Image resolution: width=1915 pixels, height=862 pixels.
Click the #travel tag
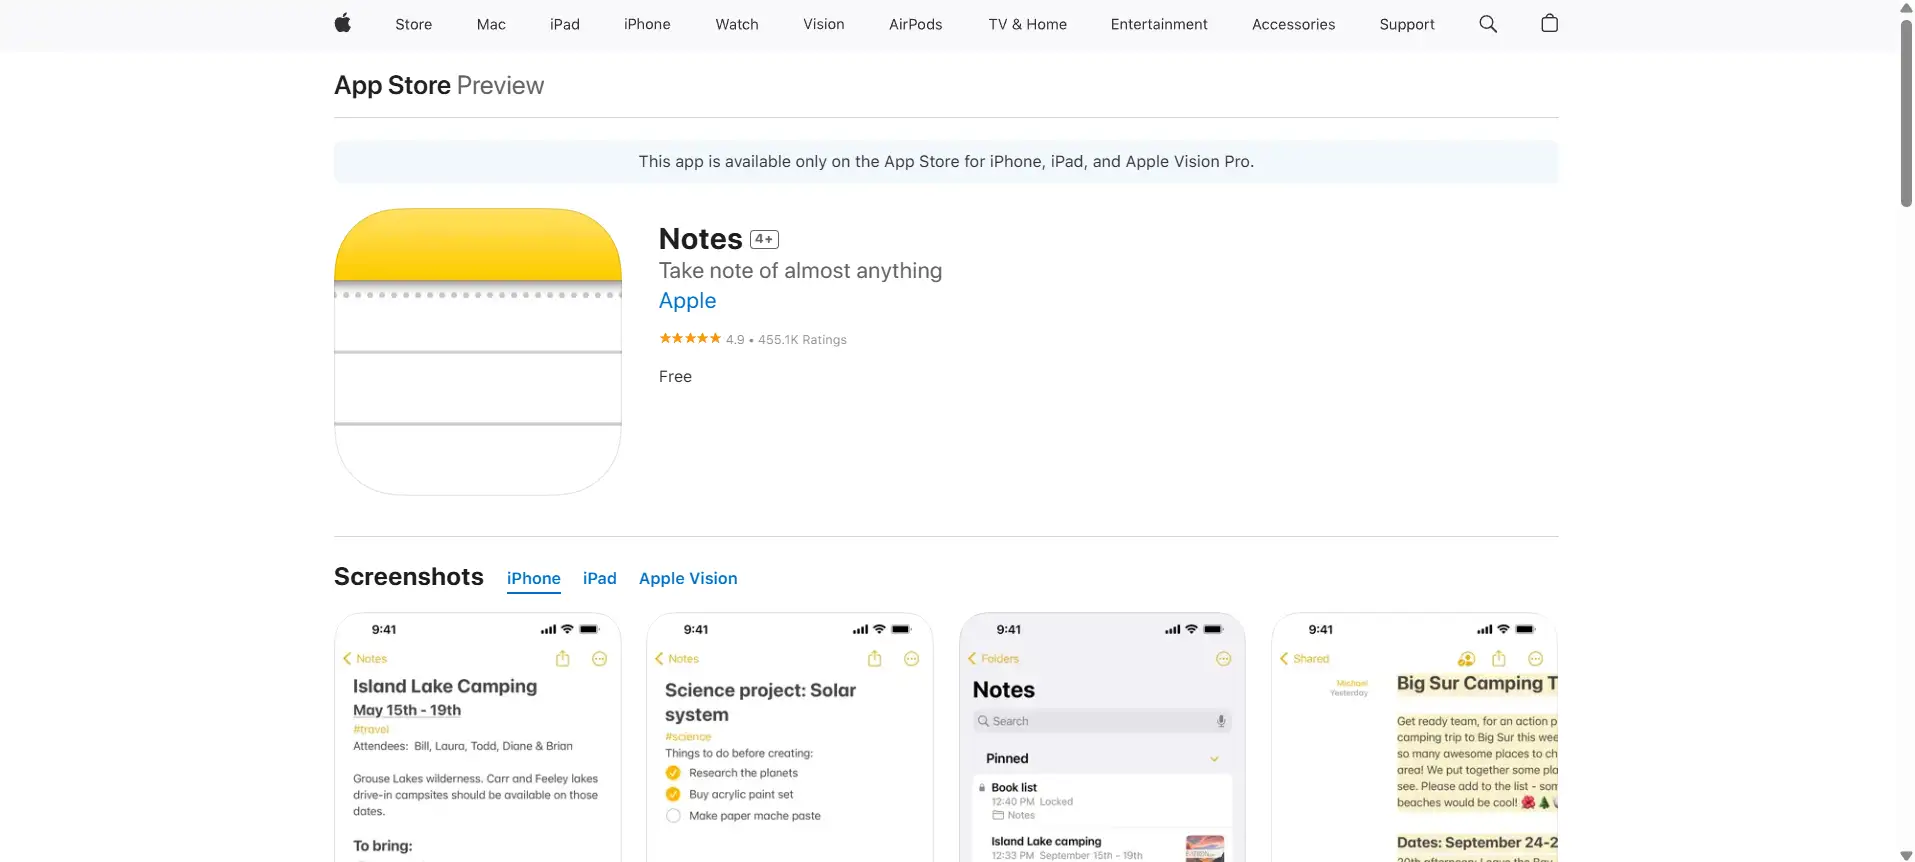[x=371, y=729]
